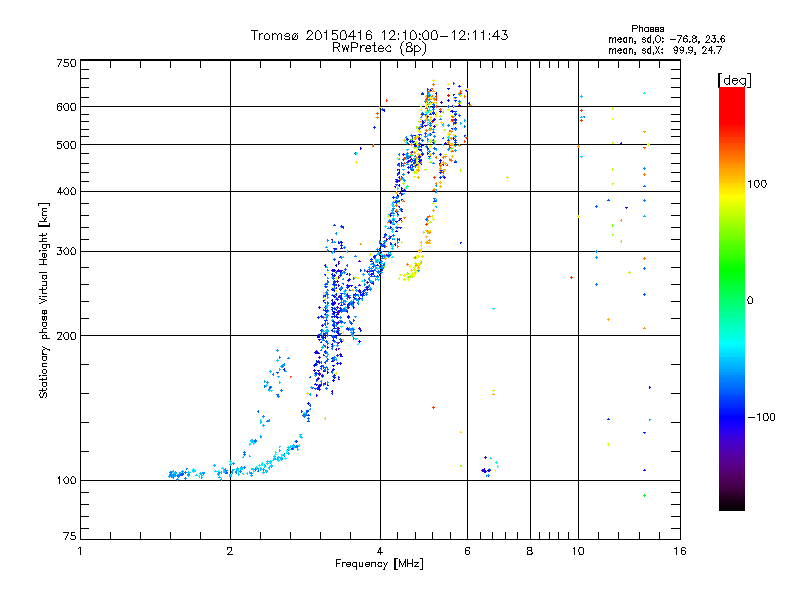Click the y-axis tick label '600'
Viewport: 800px width, 600px height.
pyautogui.click(x=67, y=107)
